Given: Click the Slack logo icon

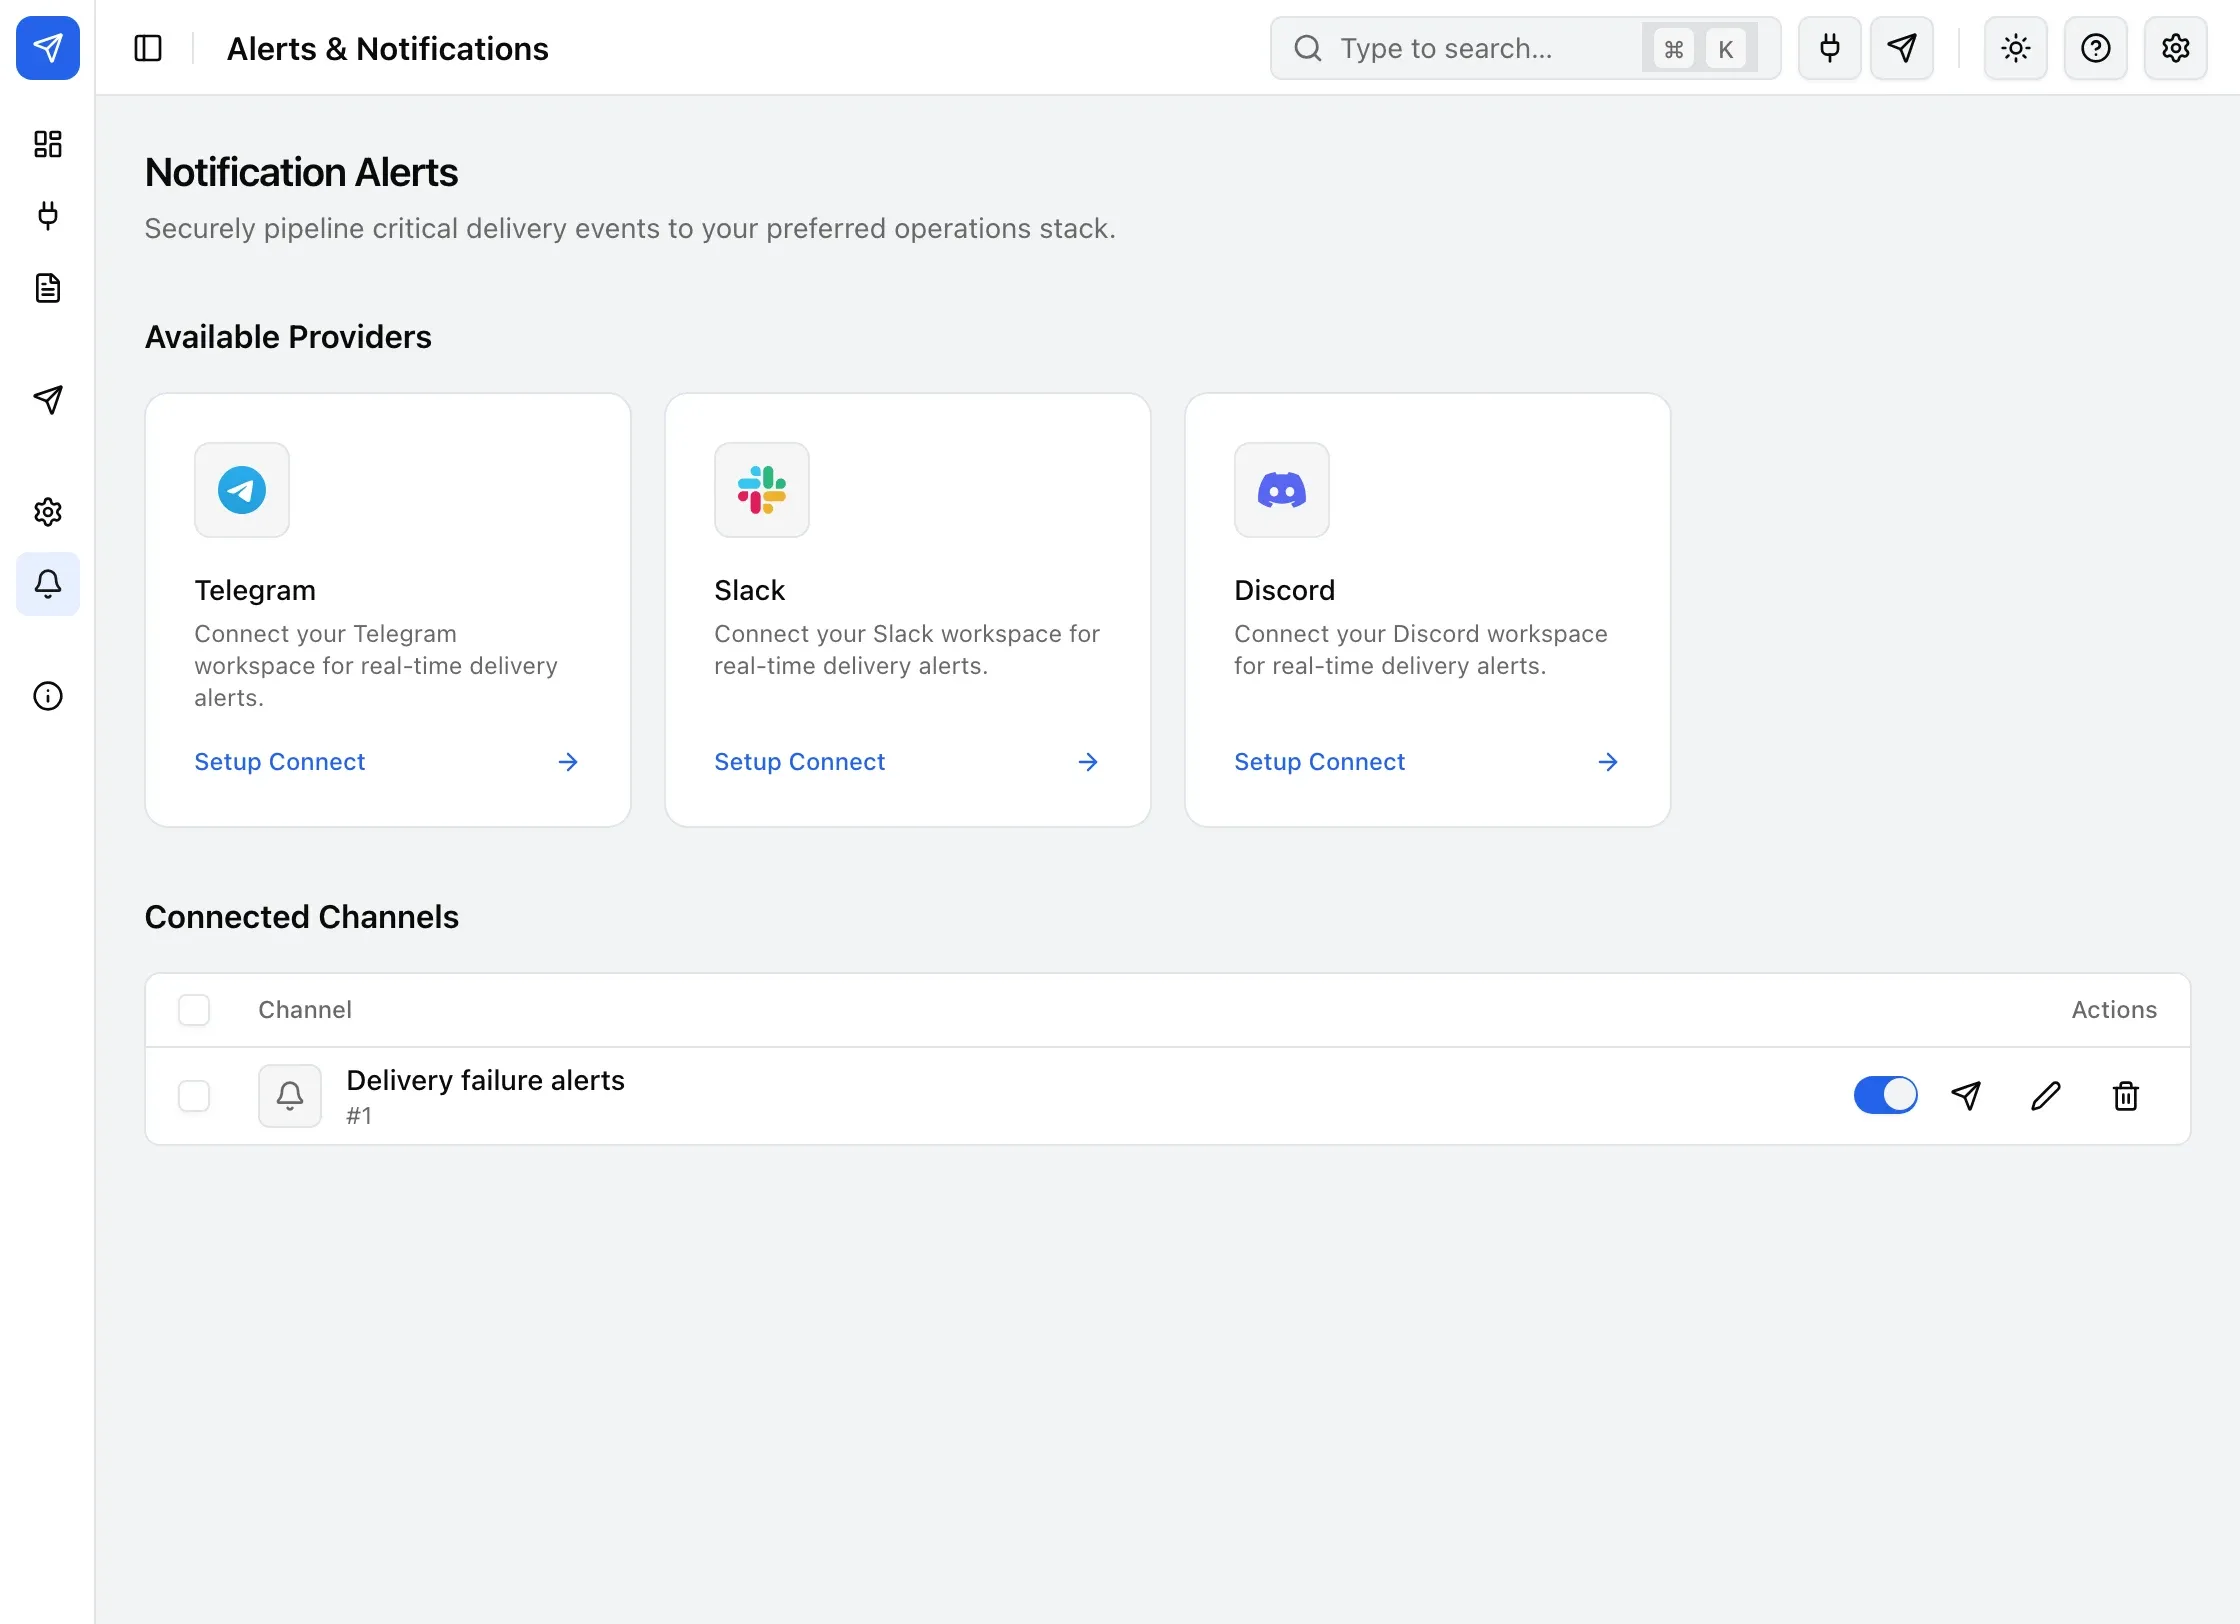Looking at the screenshot, I should point(762,490).
